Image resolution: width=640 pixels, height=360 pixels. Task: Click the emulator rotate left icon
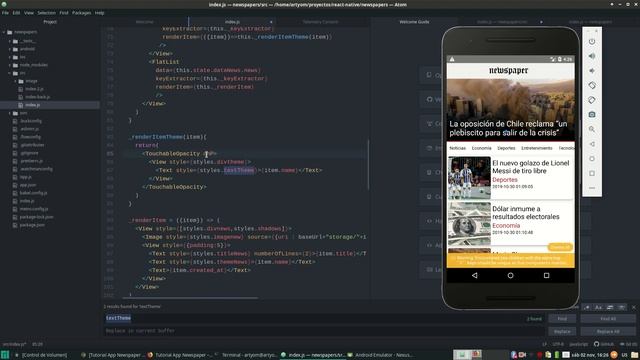592,85
